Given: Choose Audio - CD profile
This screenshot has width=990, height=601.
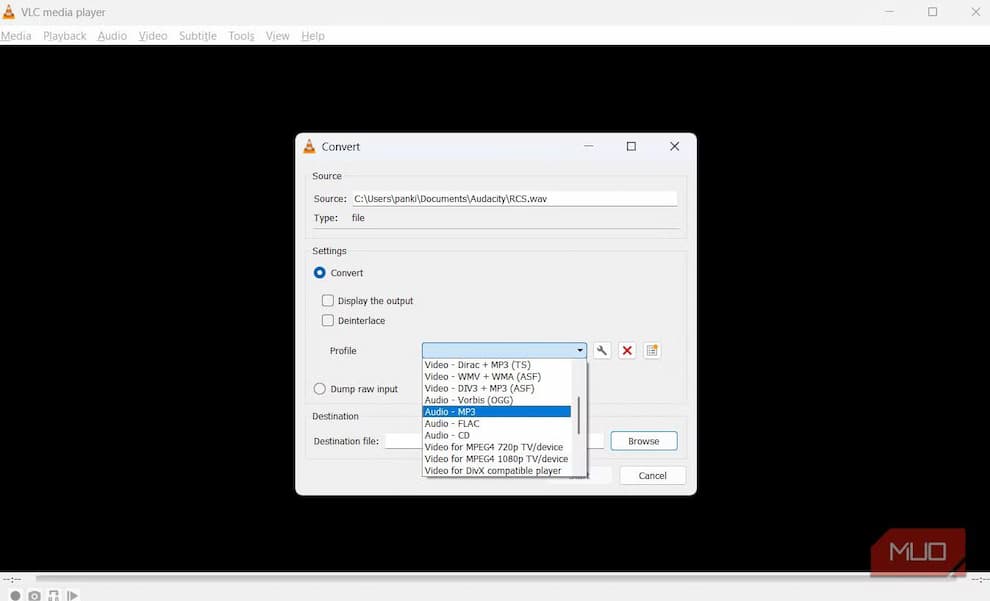Looking at the screenshot, I should pos(496,436).
